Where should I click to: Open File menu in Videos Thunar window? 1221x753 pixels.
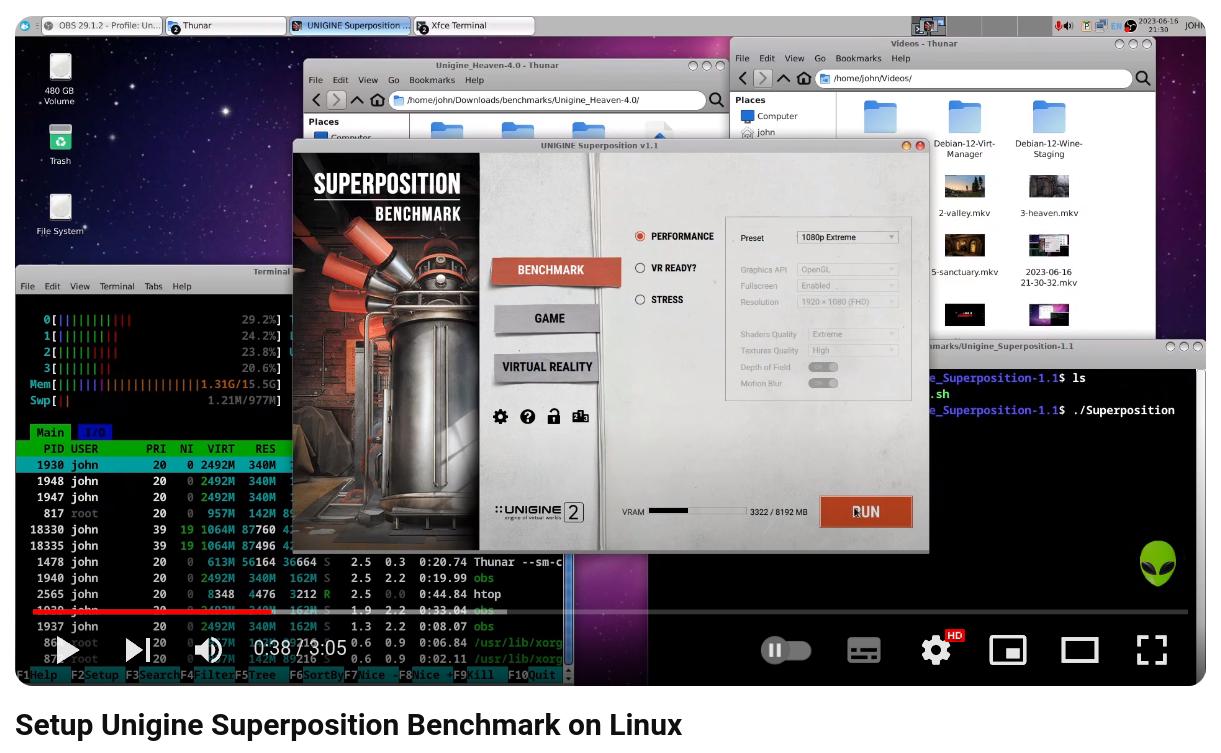click(742, 59)
